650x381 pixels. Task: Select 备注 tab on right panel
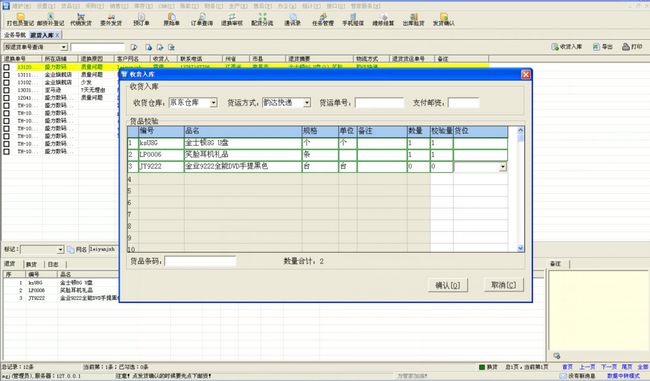point(555,264)
